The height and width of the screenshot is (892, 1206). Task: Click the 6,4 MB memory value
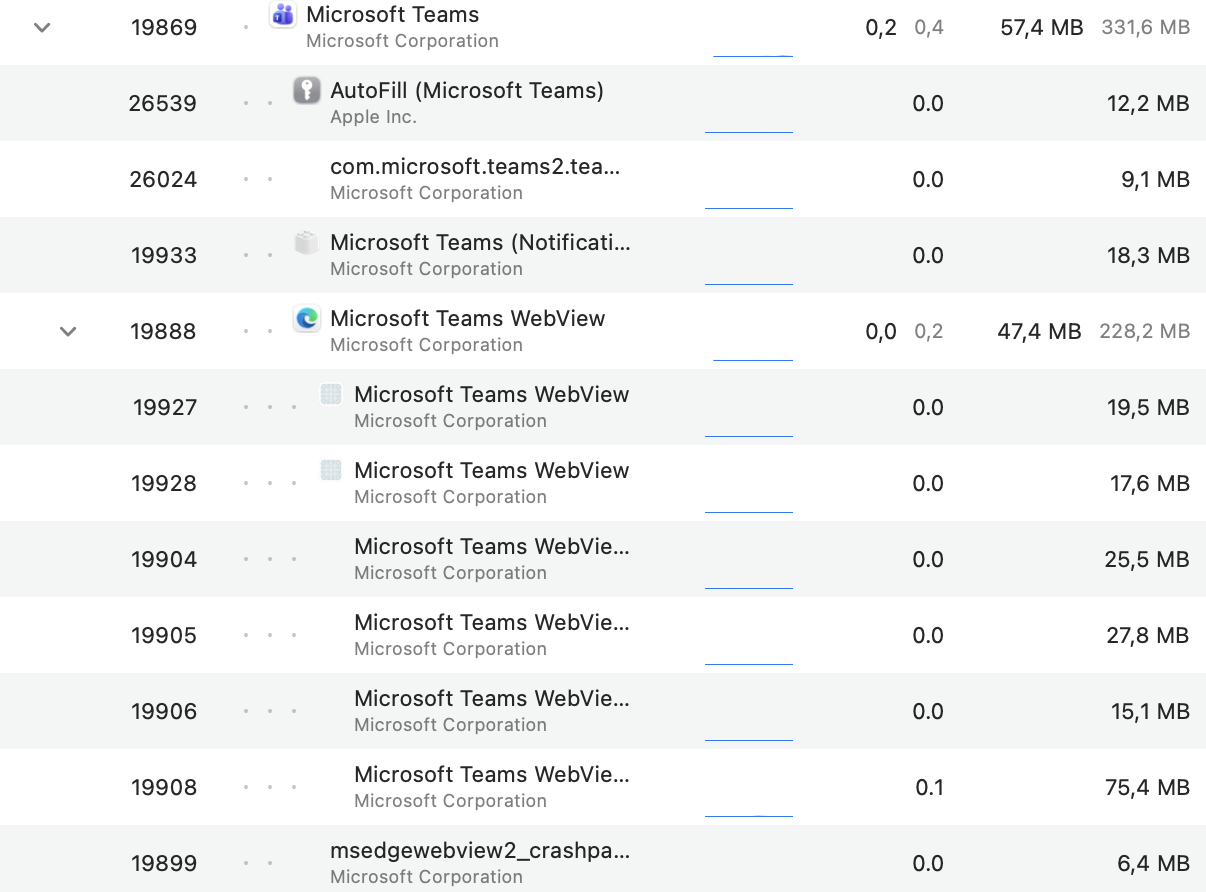pyautogui.click(x=1155, y=863)
